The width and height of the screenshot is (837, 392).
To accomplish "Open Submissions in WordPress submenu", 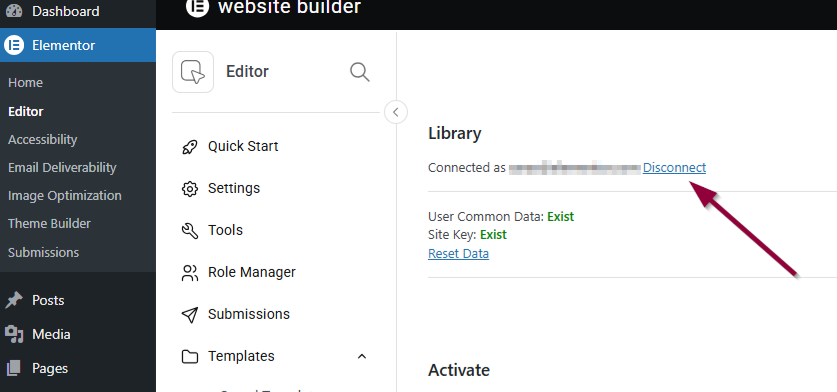I will (x=43, y=252).
